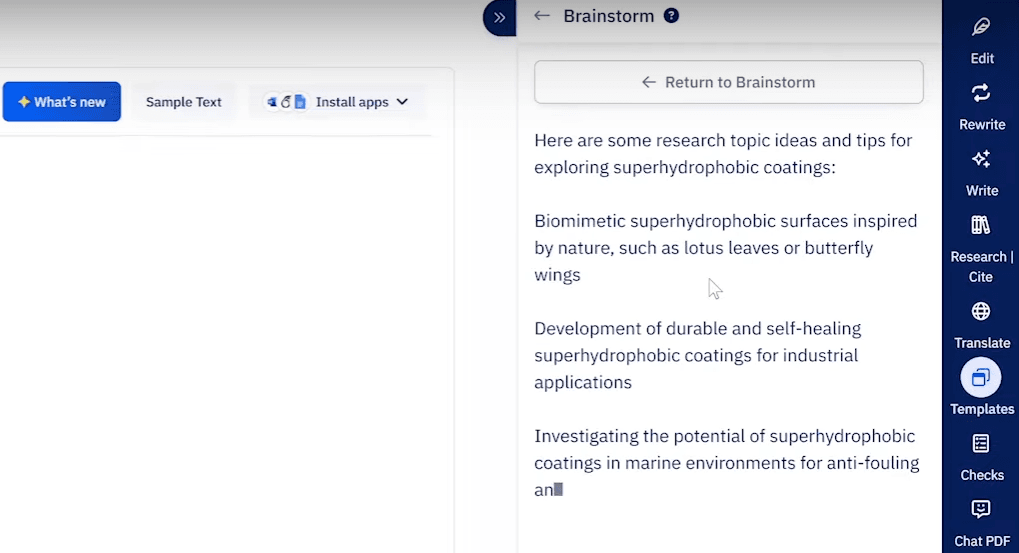Image resolution: width=1019 pixels, height=553 pixels.
Task: Click the Google Docs icon in Install apps
Action: (300, 102)
